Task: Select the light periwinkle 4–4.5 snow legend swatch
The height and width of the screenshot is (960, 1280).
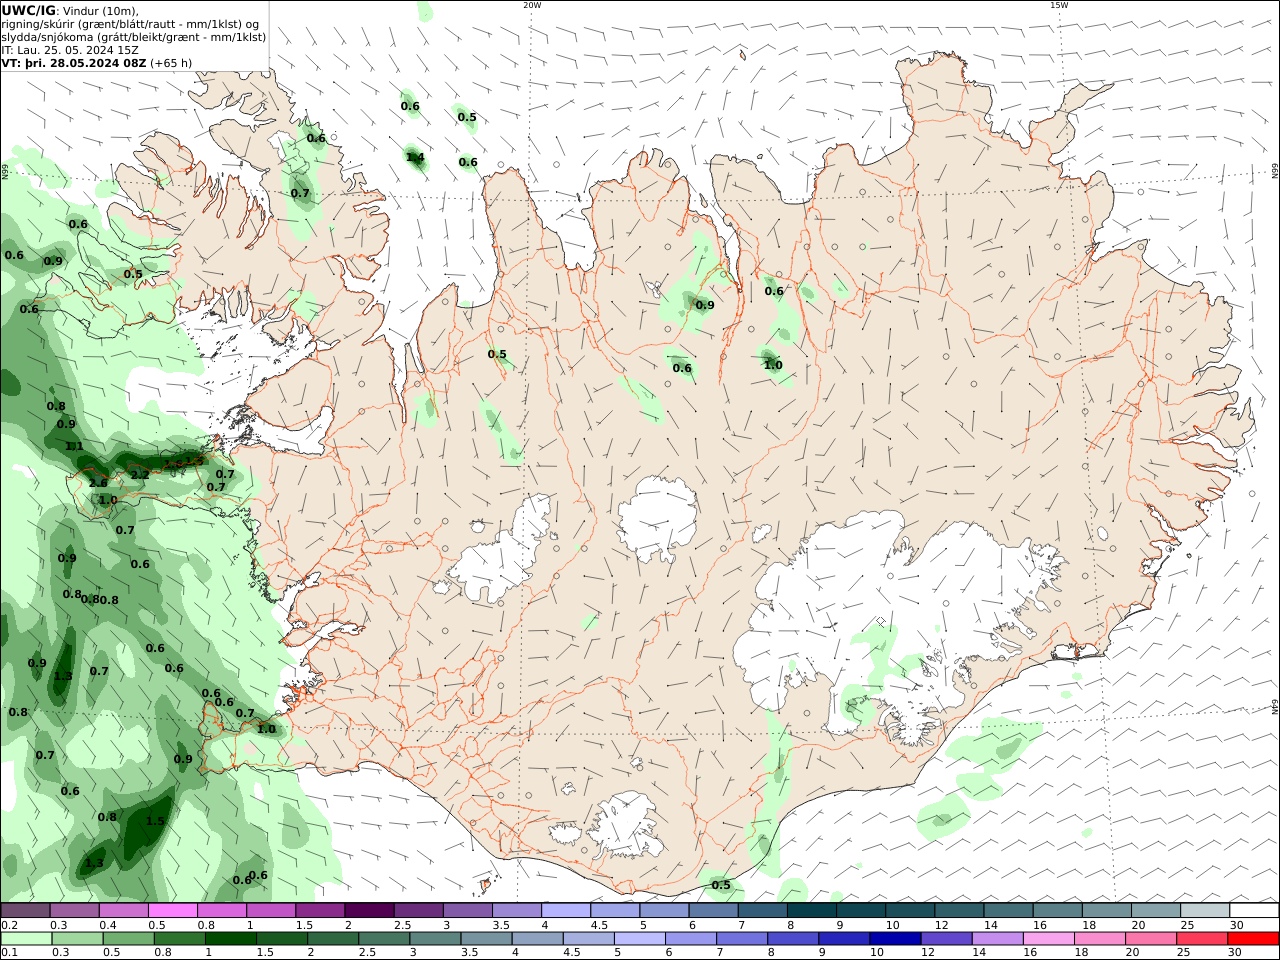Action: pyautogui.click(x=566, y=910)
